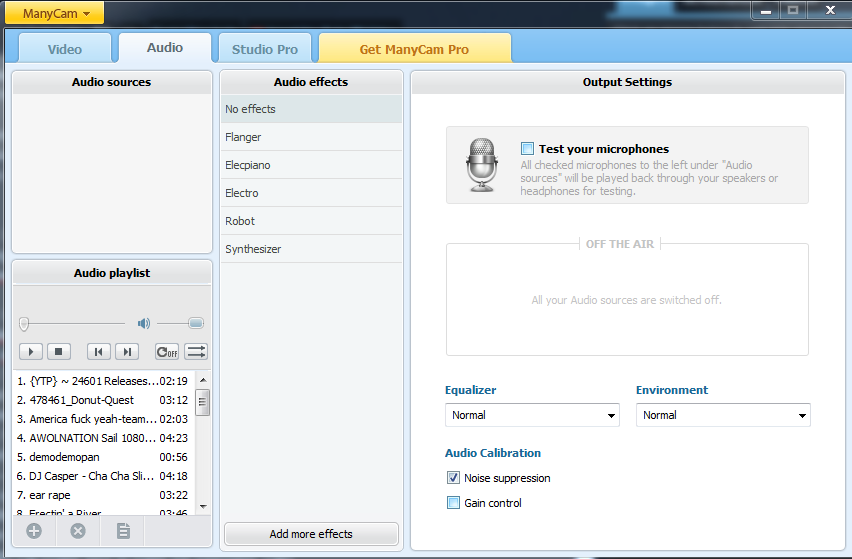Apply the Electro audio effect
This screenshot has height=559, width=852.
point(311,193)
